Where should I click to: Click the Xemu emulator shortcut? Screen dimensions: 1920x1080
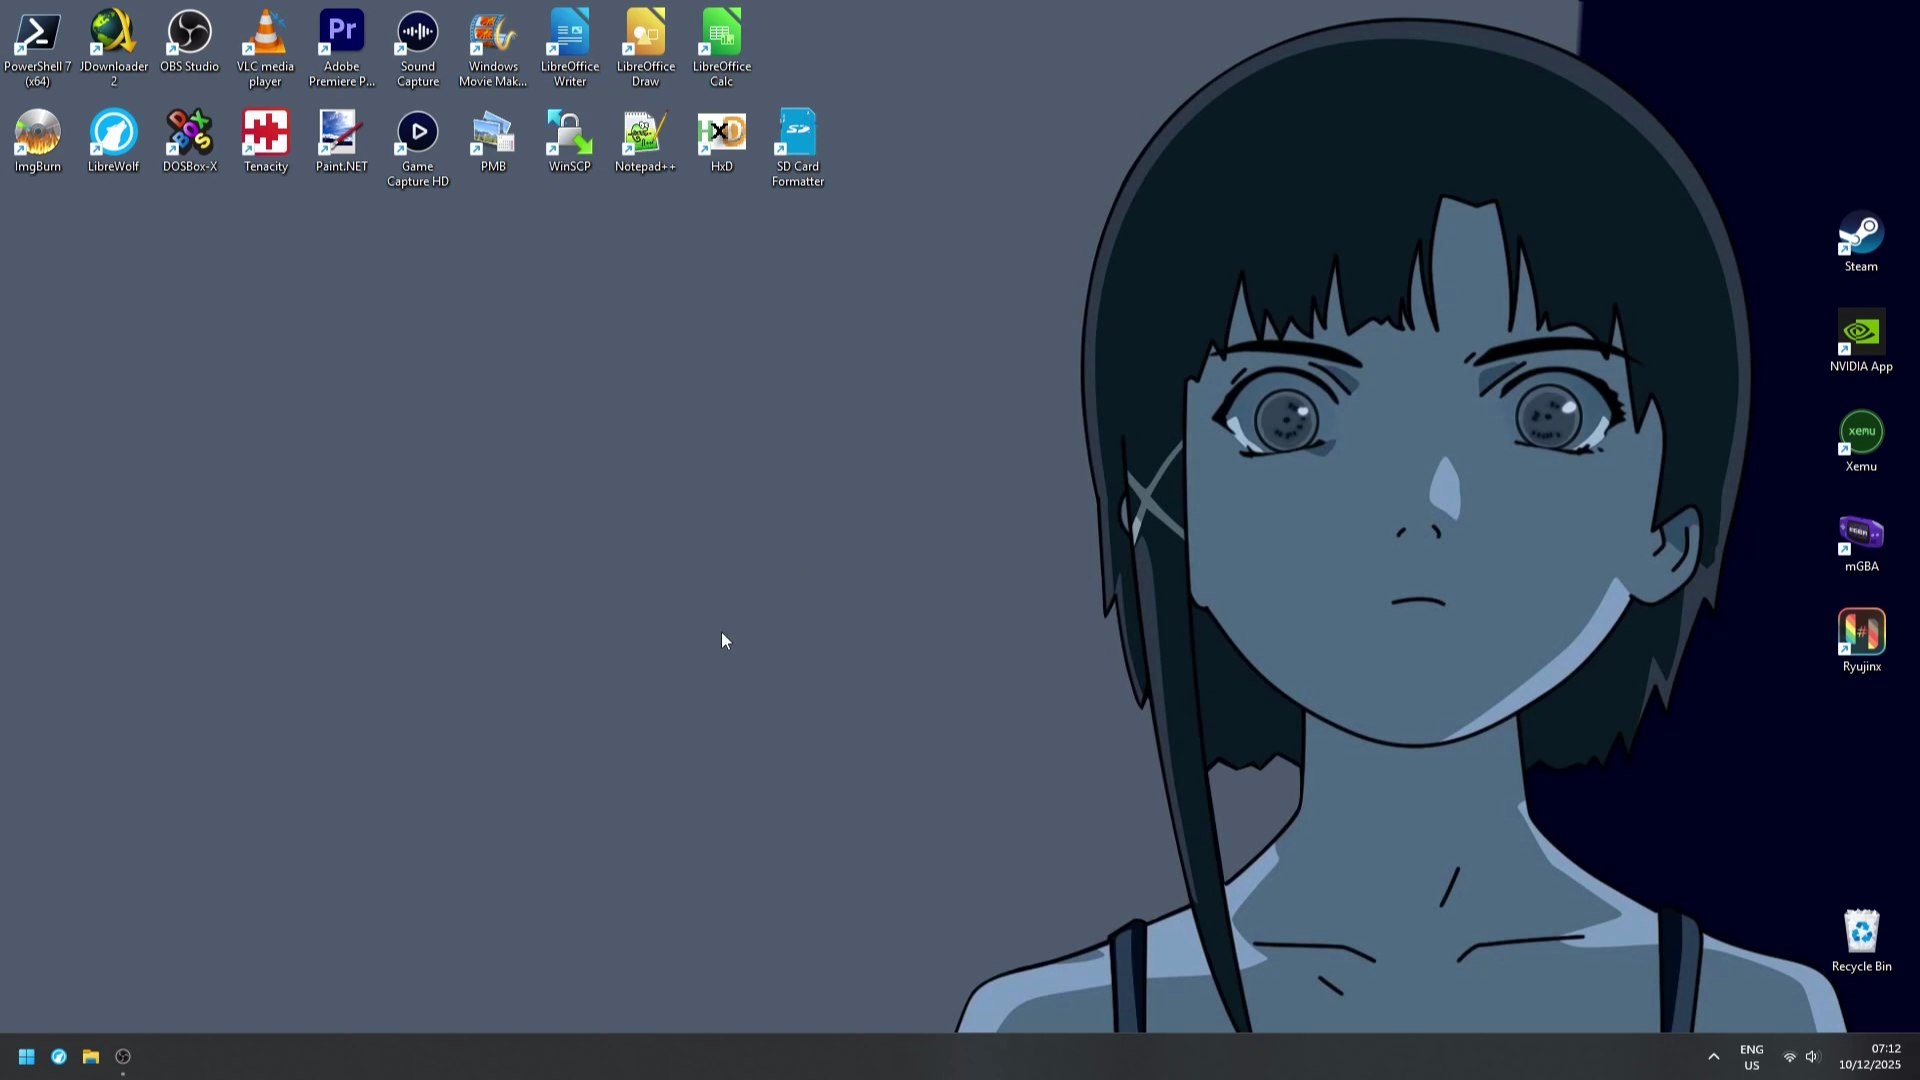coord(1861,440)
